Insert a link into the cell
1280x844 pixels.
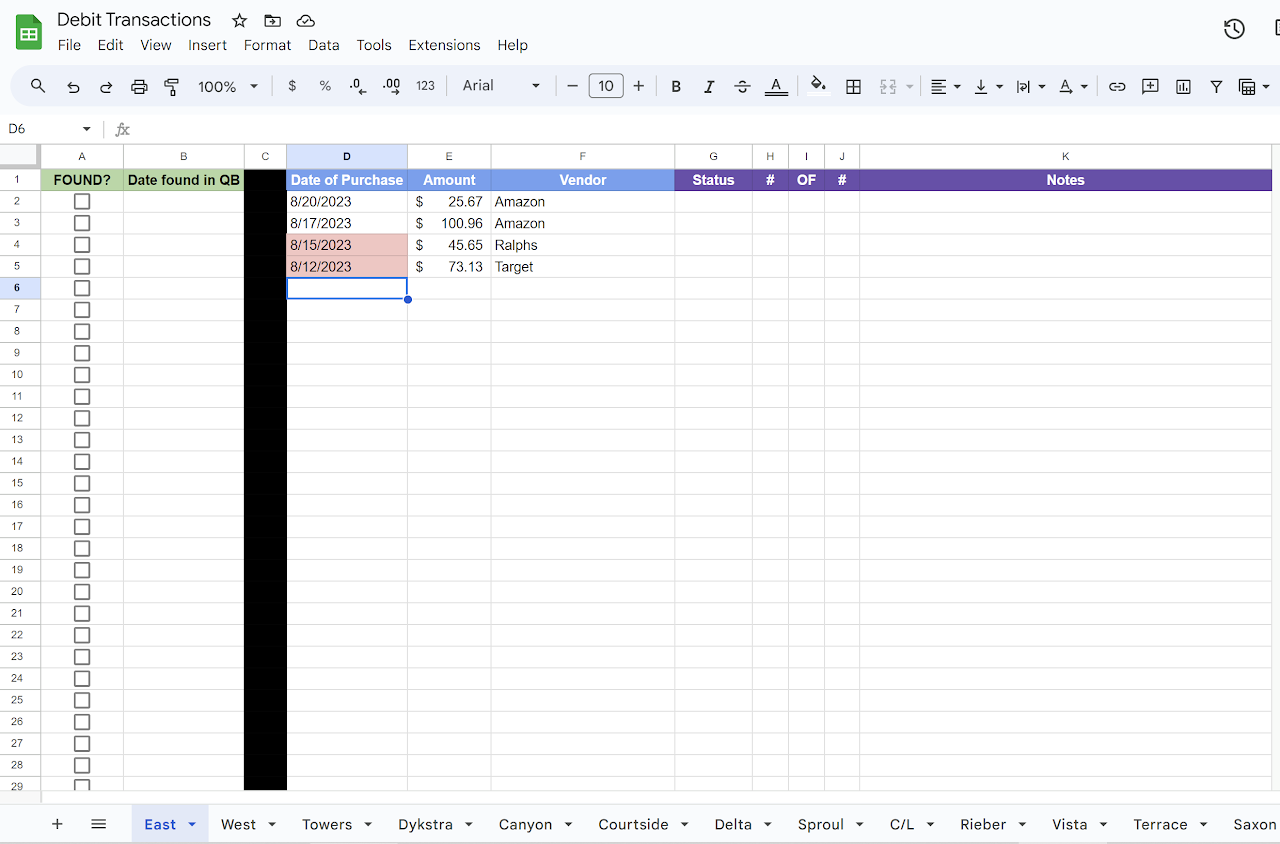(x=1117, y=86)
